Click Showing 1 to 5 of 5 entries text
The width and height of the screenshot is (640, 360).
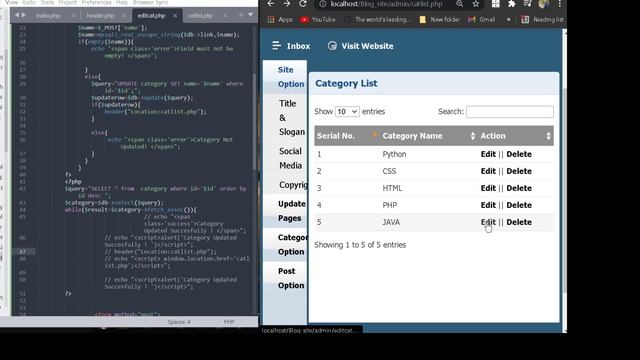click(x=360, y=245)
